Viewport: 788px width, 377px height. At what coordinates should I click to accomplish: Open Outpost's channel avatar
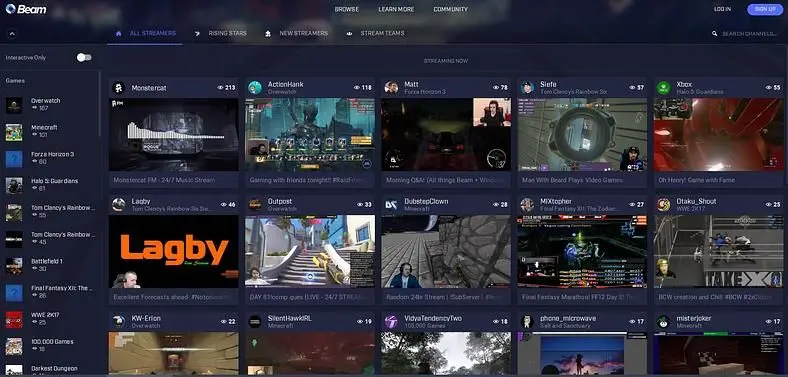click(x=255, y=205)
